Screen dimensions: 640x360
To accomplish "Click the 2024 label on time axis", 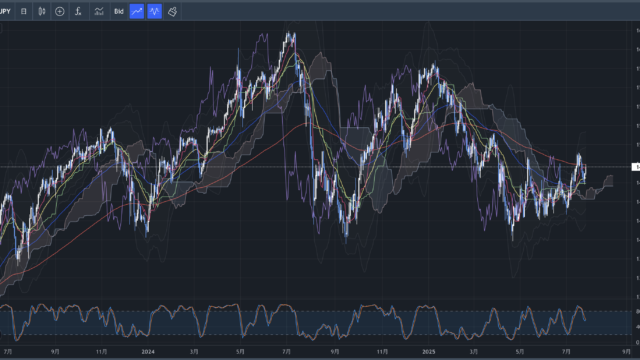I will 148,351.
